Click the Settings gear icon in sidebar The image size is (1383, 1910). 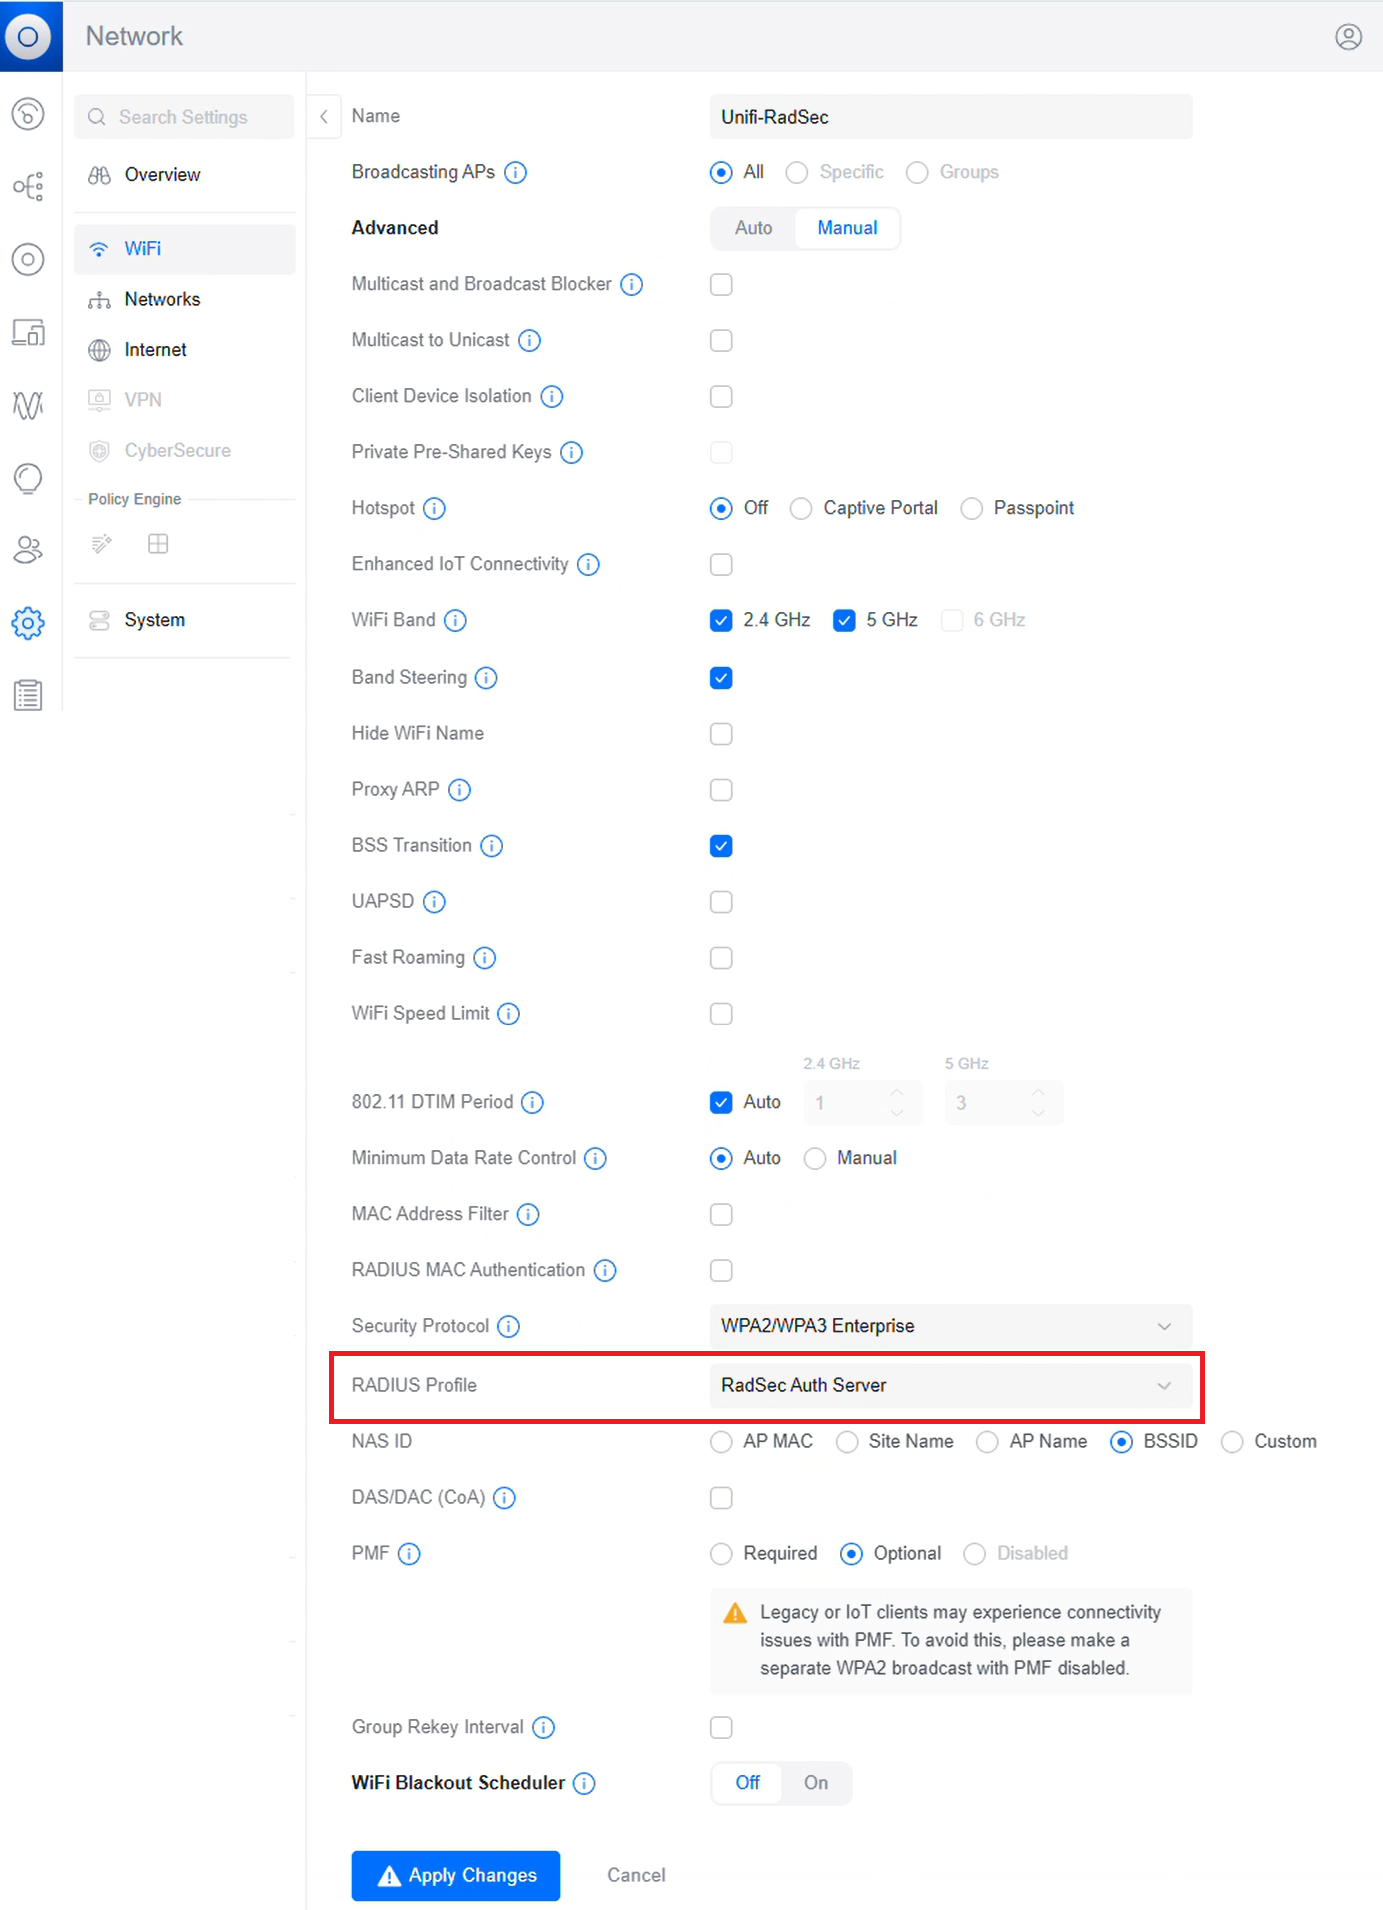click(28, 623)
